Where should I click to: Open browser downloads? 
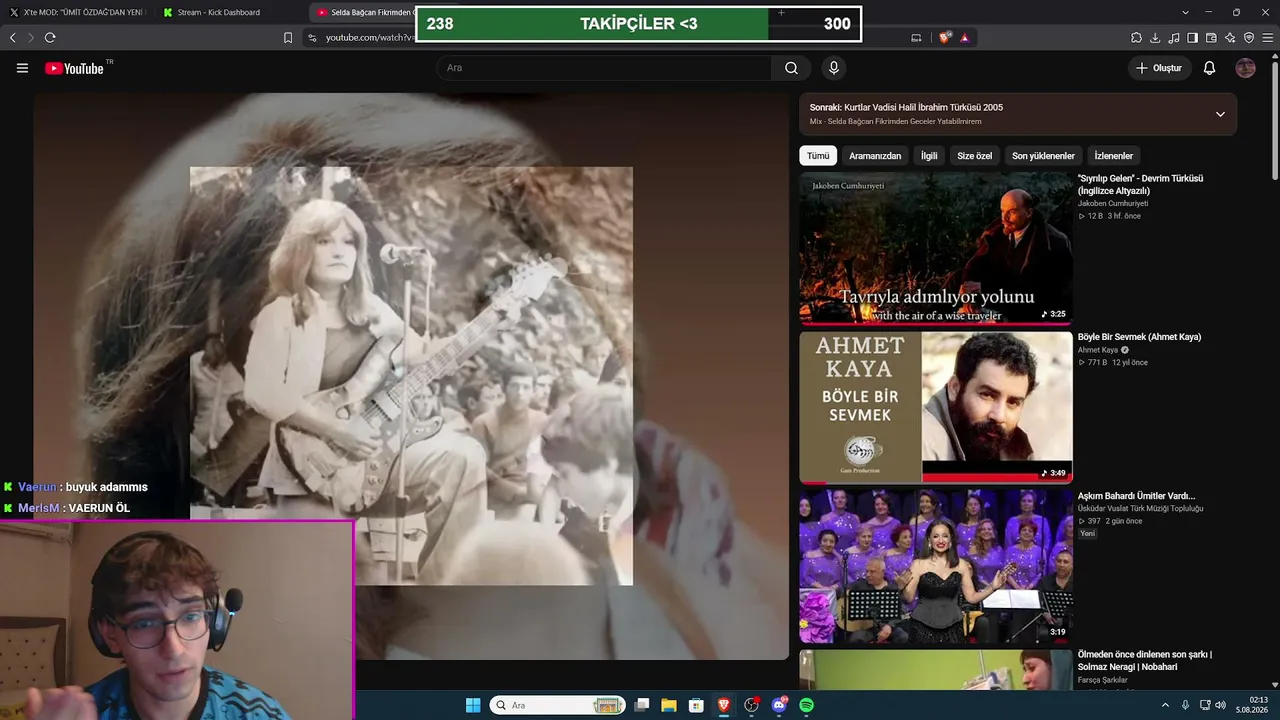(x=1155, y=38)
